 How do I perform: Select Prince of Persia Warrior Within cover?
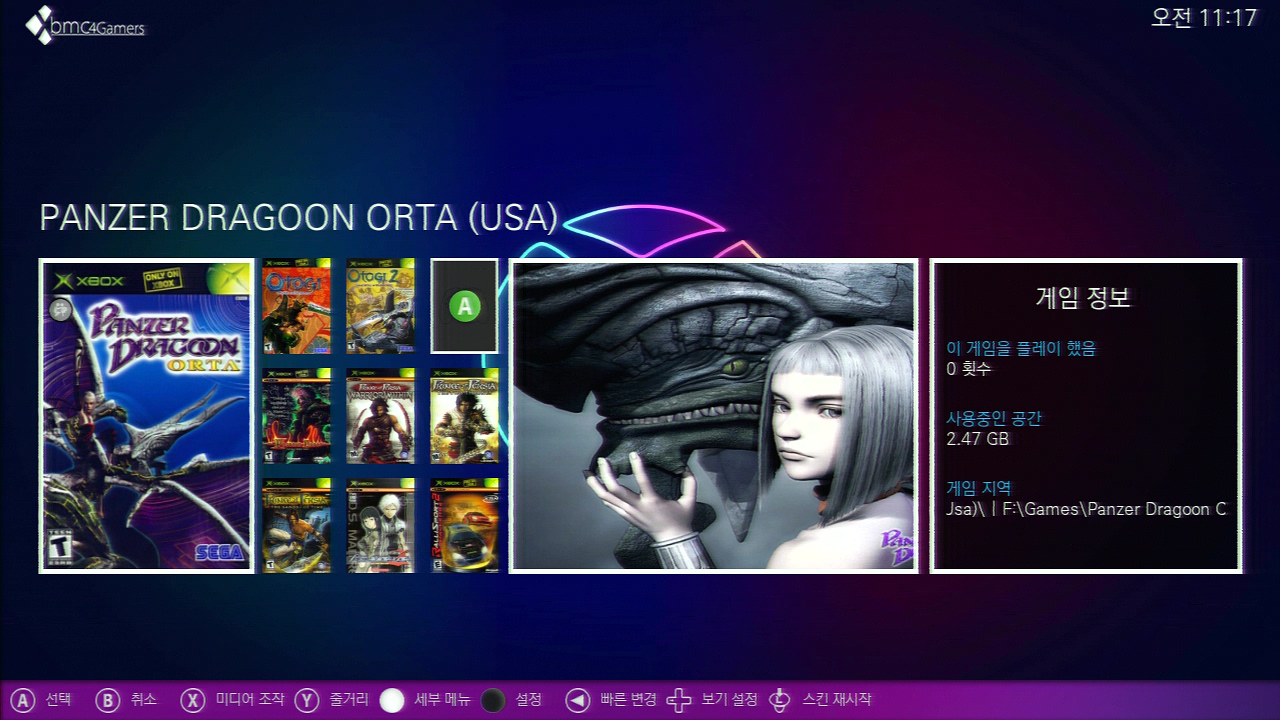click(x=380, y=416)
